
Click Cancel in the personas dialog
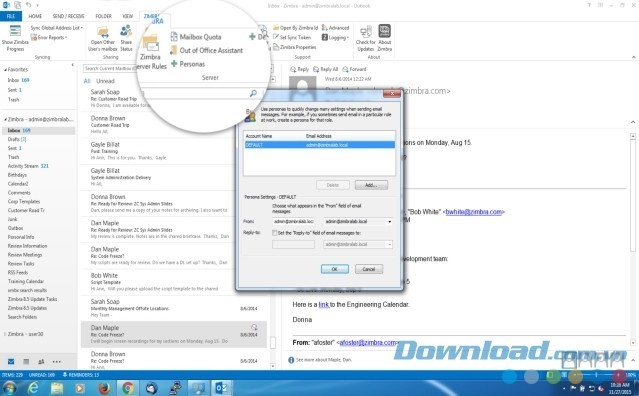coord(369,269)
